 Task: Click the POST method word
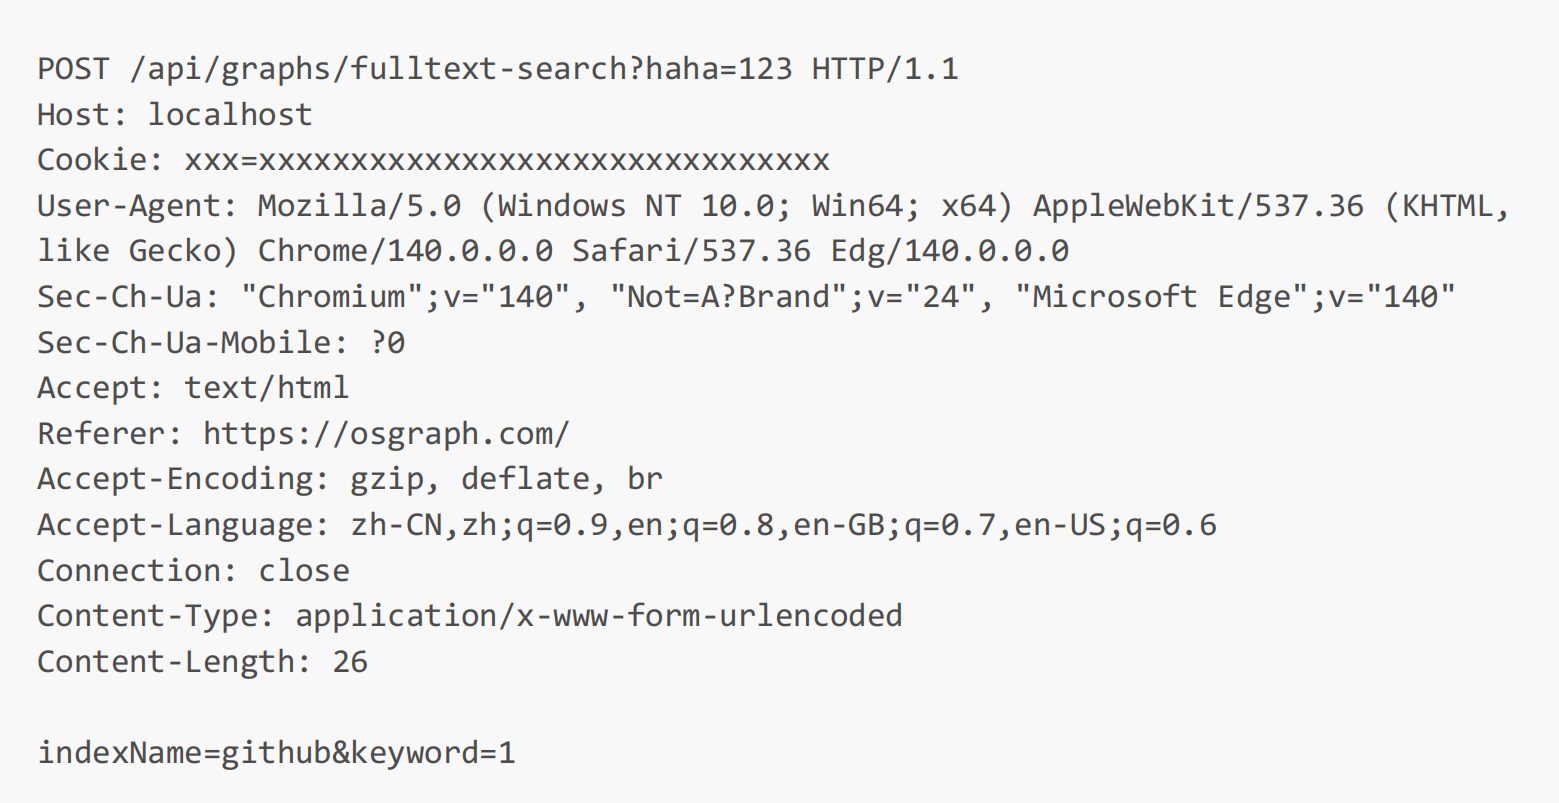click(x=73, y=69)
